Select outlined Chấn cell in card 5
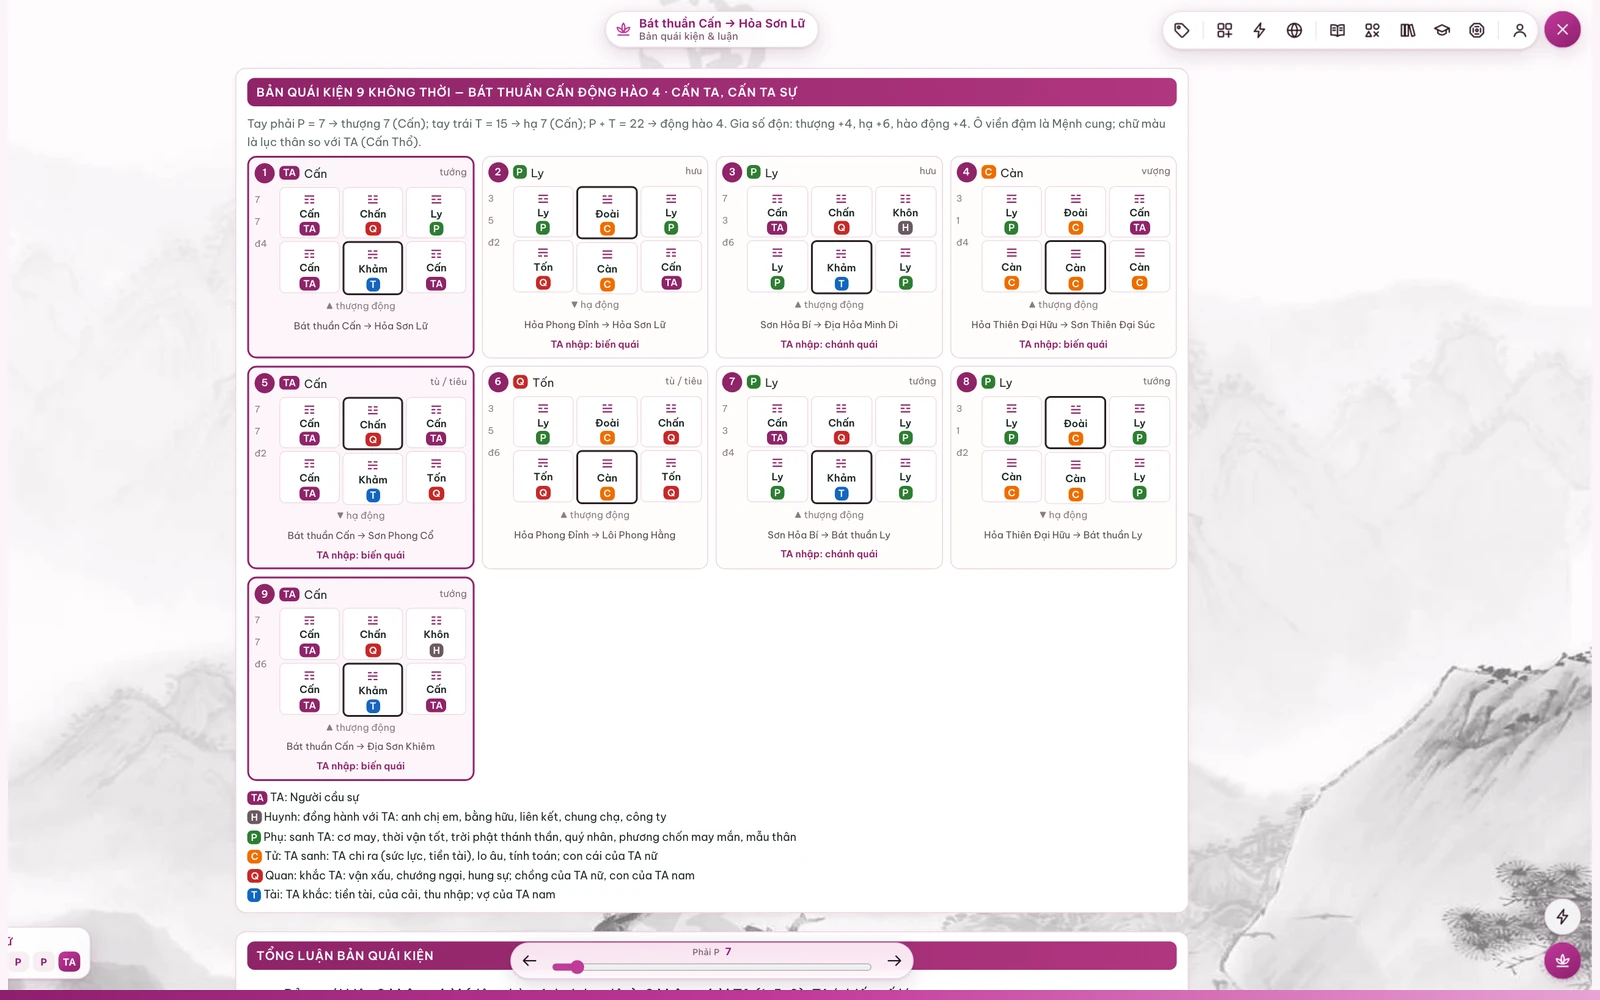The image size is (1600, 1000). pyautogui.click(x=373, y=424)
